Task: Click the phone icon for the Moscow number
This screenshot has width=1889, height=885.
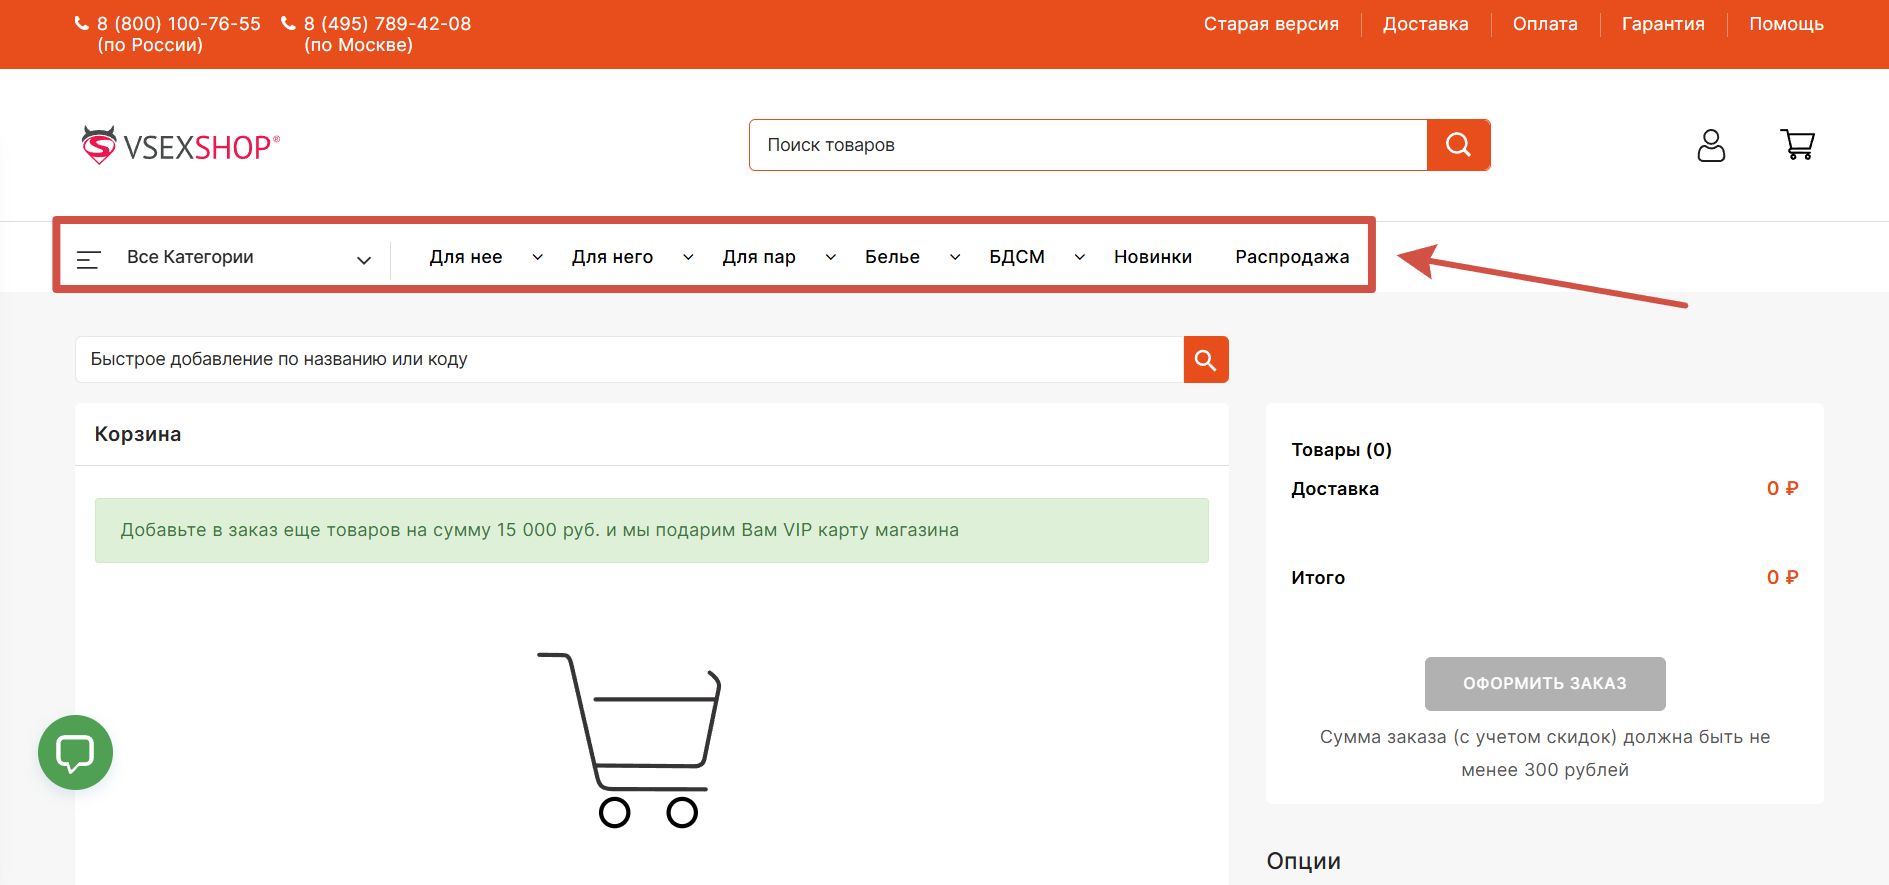Action: [x=288, y=23]
